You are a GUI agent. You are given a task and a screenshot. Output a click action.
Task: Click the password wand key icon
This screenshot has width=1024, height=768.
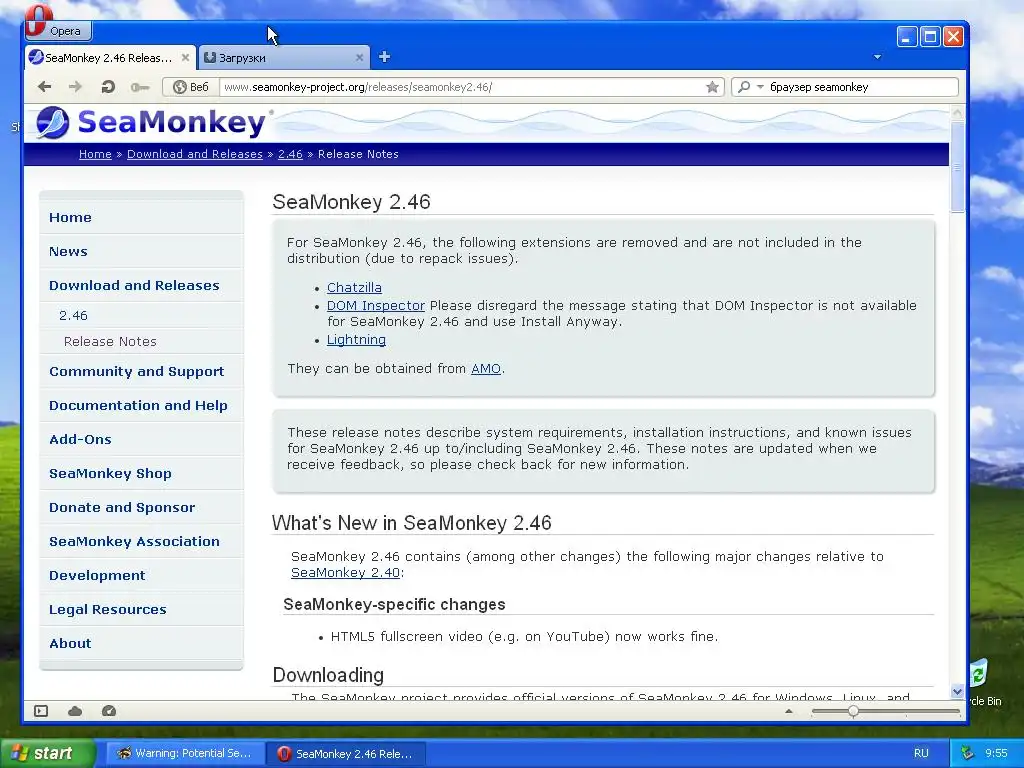tap(139, 87)
